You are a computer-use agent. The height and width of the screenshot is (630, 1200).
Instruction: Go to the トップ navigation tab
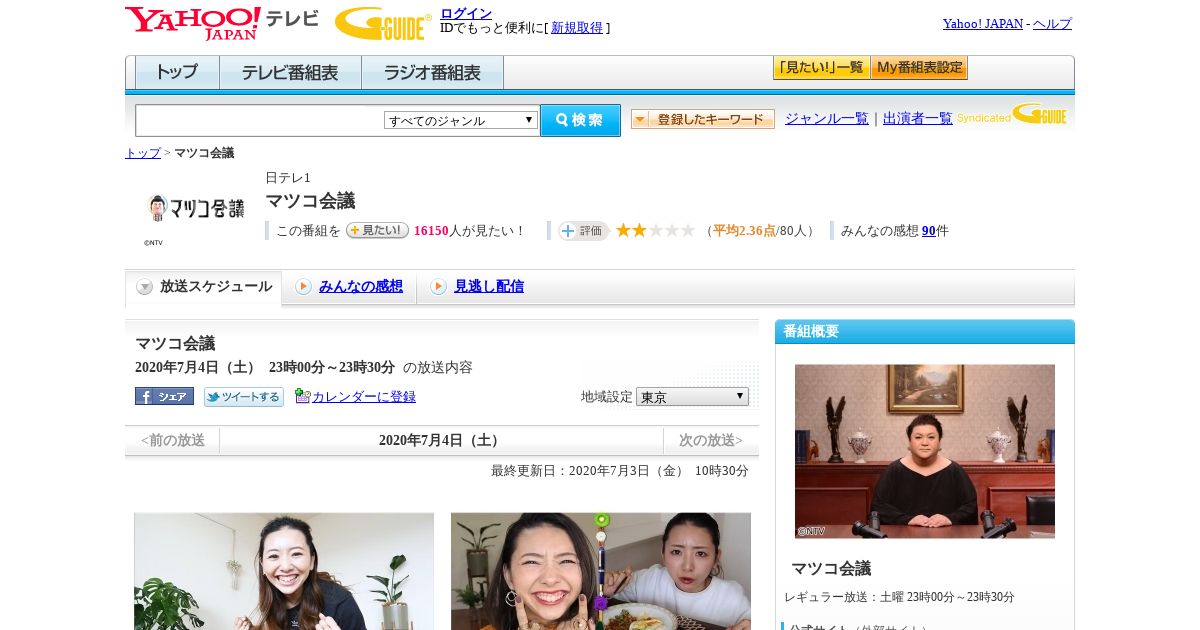[177, 73]
